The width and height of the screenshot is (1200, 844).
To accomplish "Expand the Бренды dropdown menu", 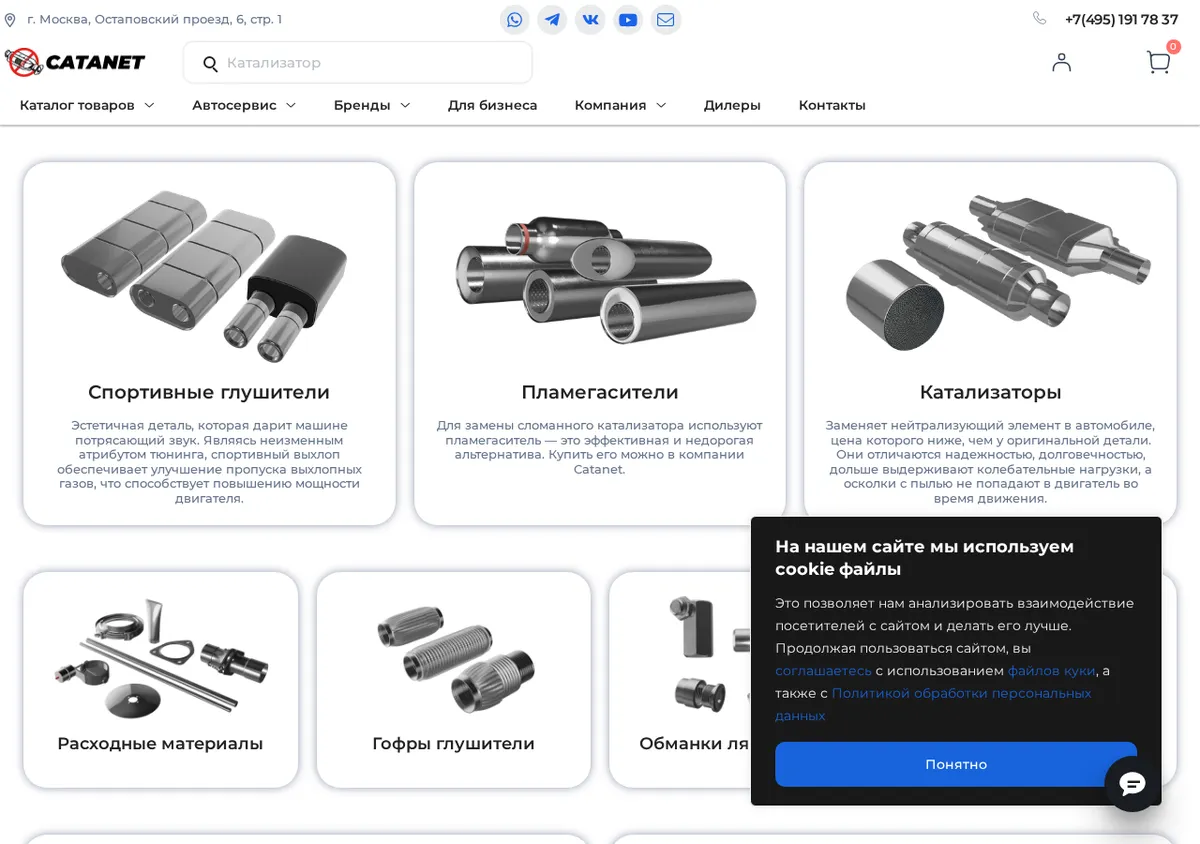I will [x=372, y=105].
